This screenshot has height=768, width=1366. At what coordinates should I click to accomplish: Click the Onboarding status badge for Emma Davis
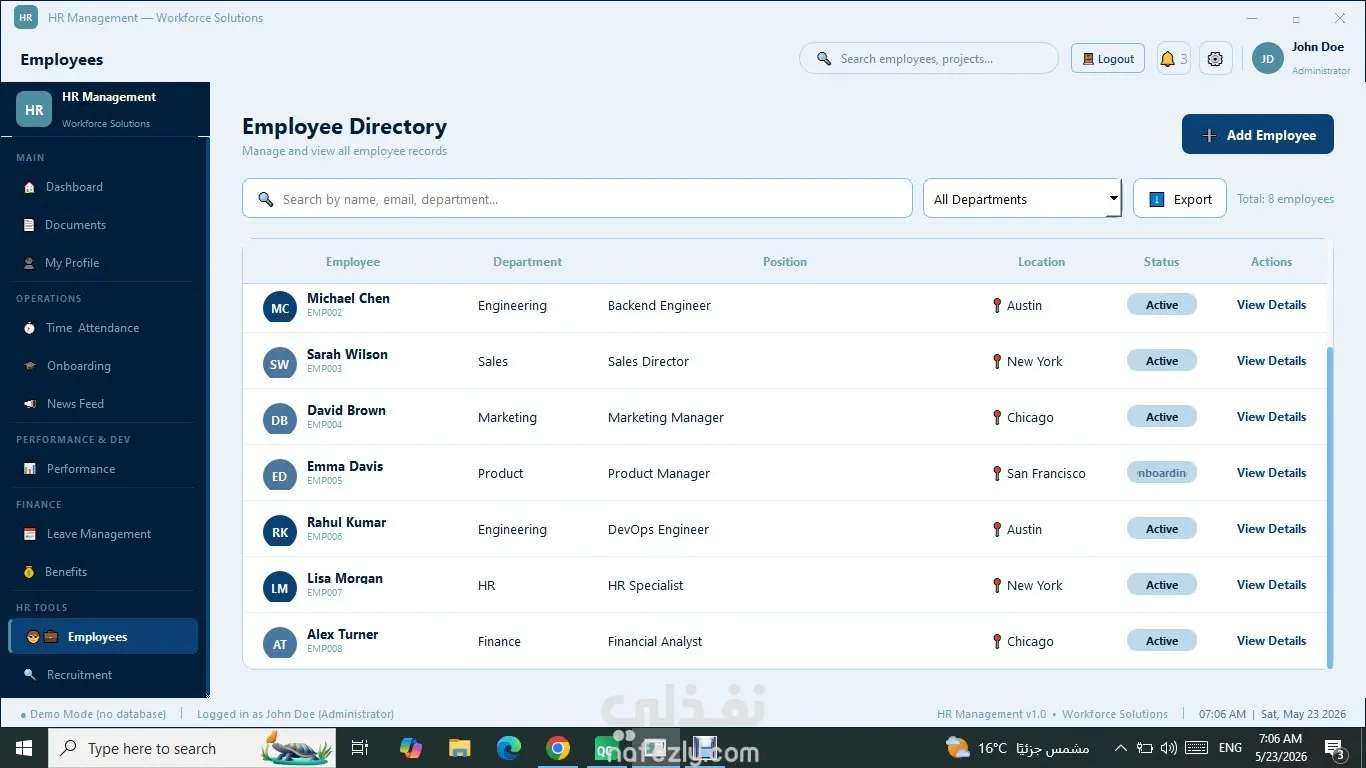1162,473
